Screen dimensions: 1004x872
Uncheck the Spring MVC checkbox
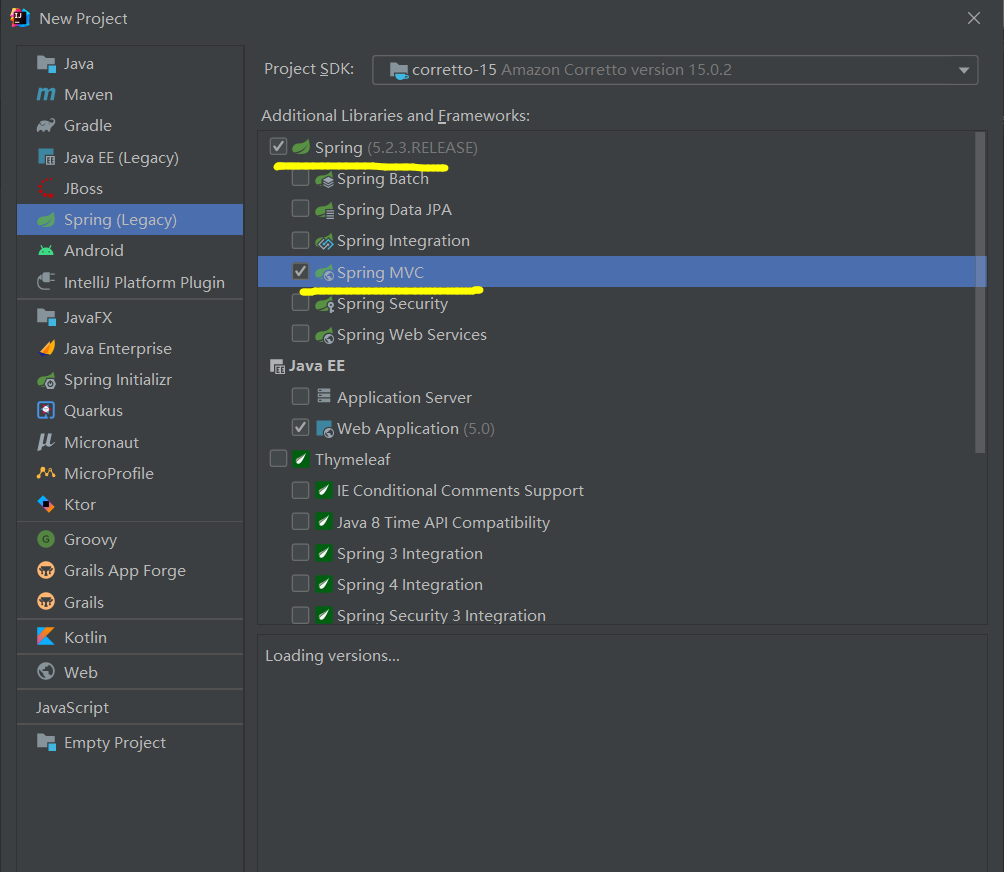tap(300, 271)
